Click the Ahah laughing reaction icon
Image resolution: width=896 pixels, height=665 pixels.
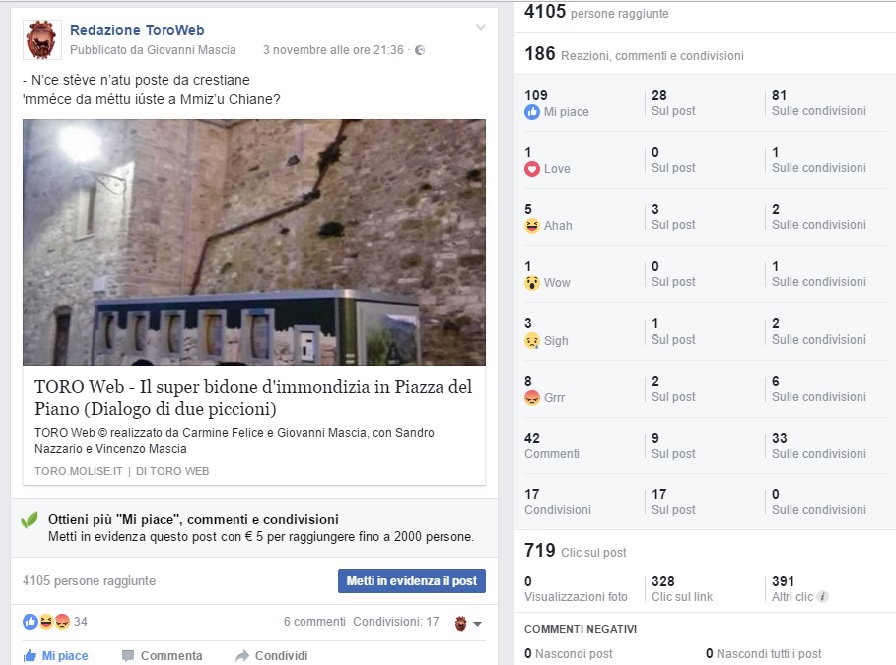coord(531,226)
